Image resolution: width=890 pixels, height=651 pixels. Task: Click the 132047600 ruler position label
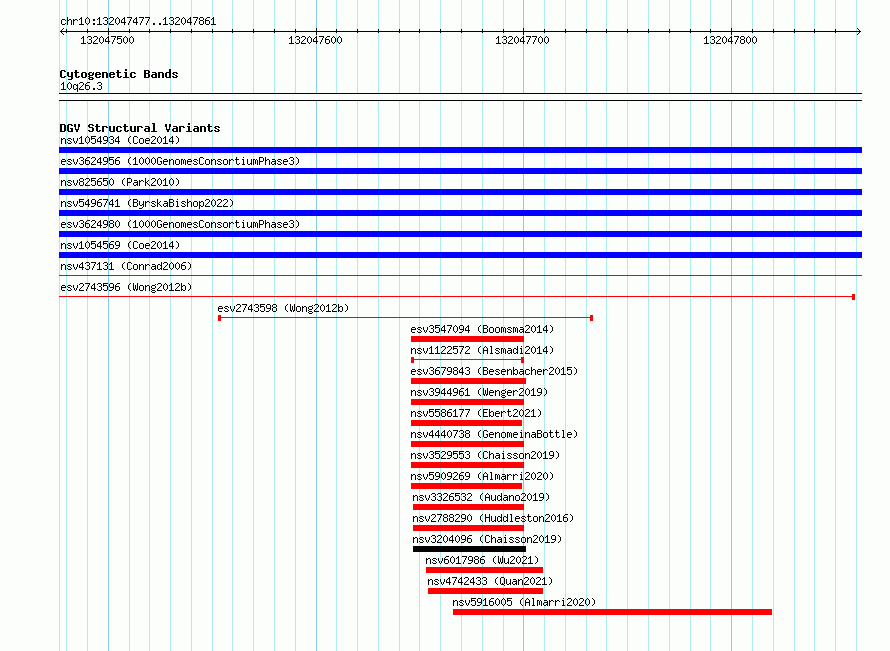(315, 40)
